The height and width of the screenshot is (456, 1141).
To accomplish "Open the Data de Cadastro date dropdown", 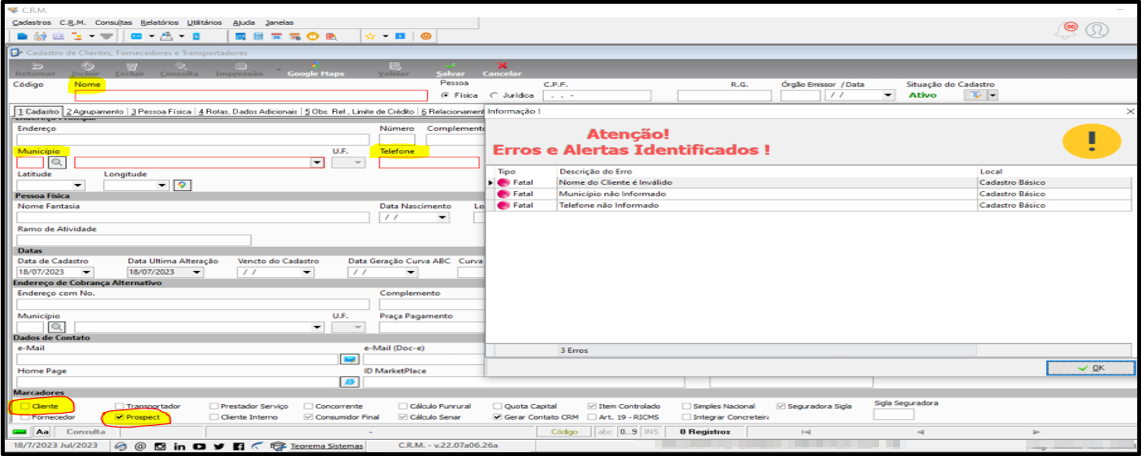I will (x=86, y=272).
